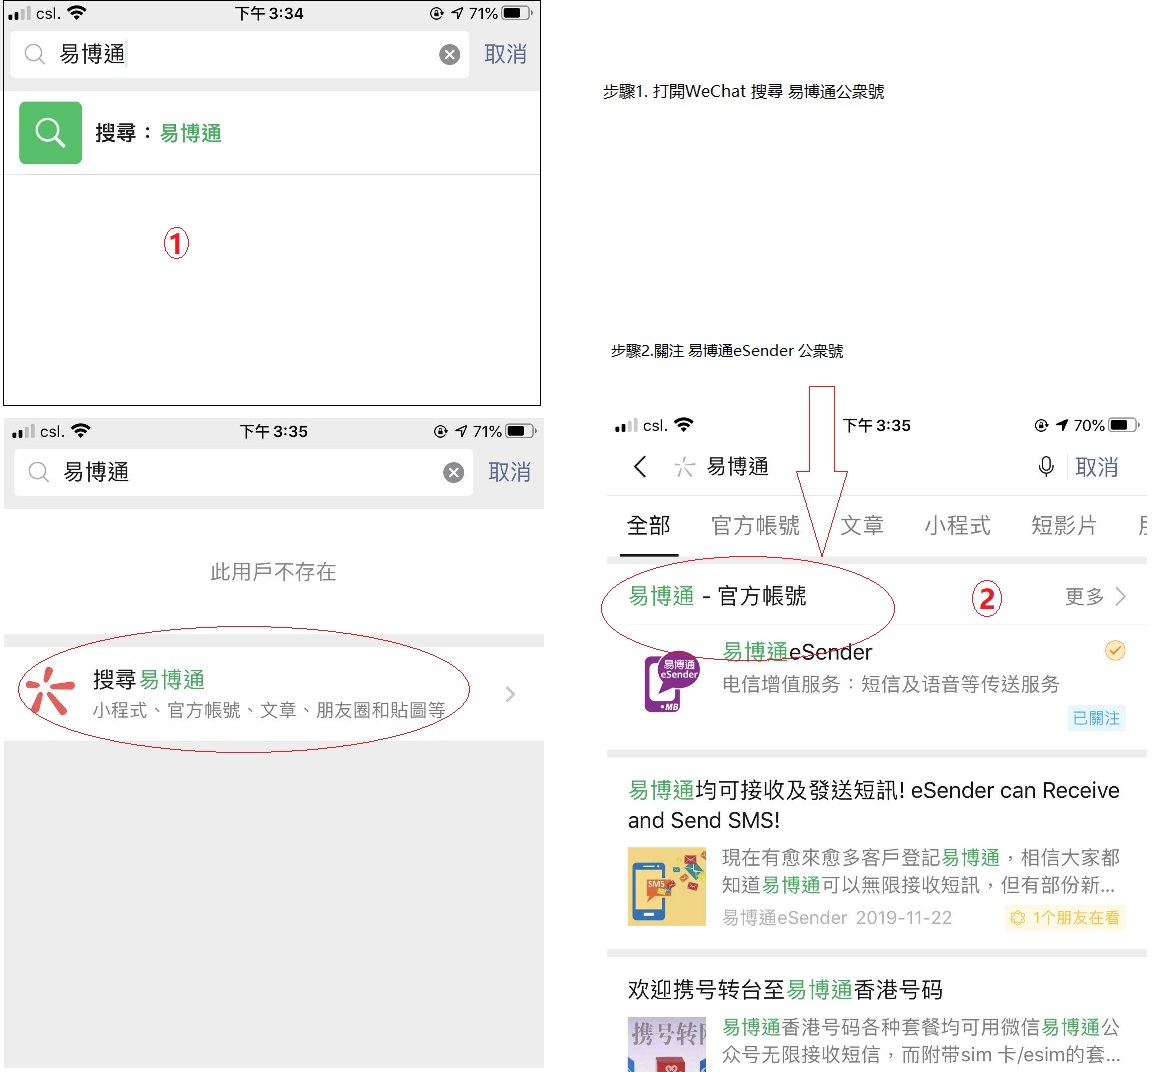Image resolution: width=1152 pixels, height=1072 pixels.
Task: Select the 搜尋：易博通 suggestion row
Action: 272,133
